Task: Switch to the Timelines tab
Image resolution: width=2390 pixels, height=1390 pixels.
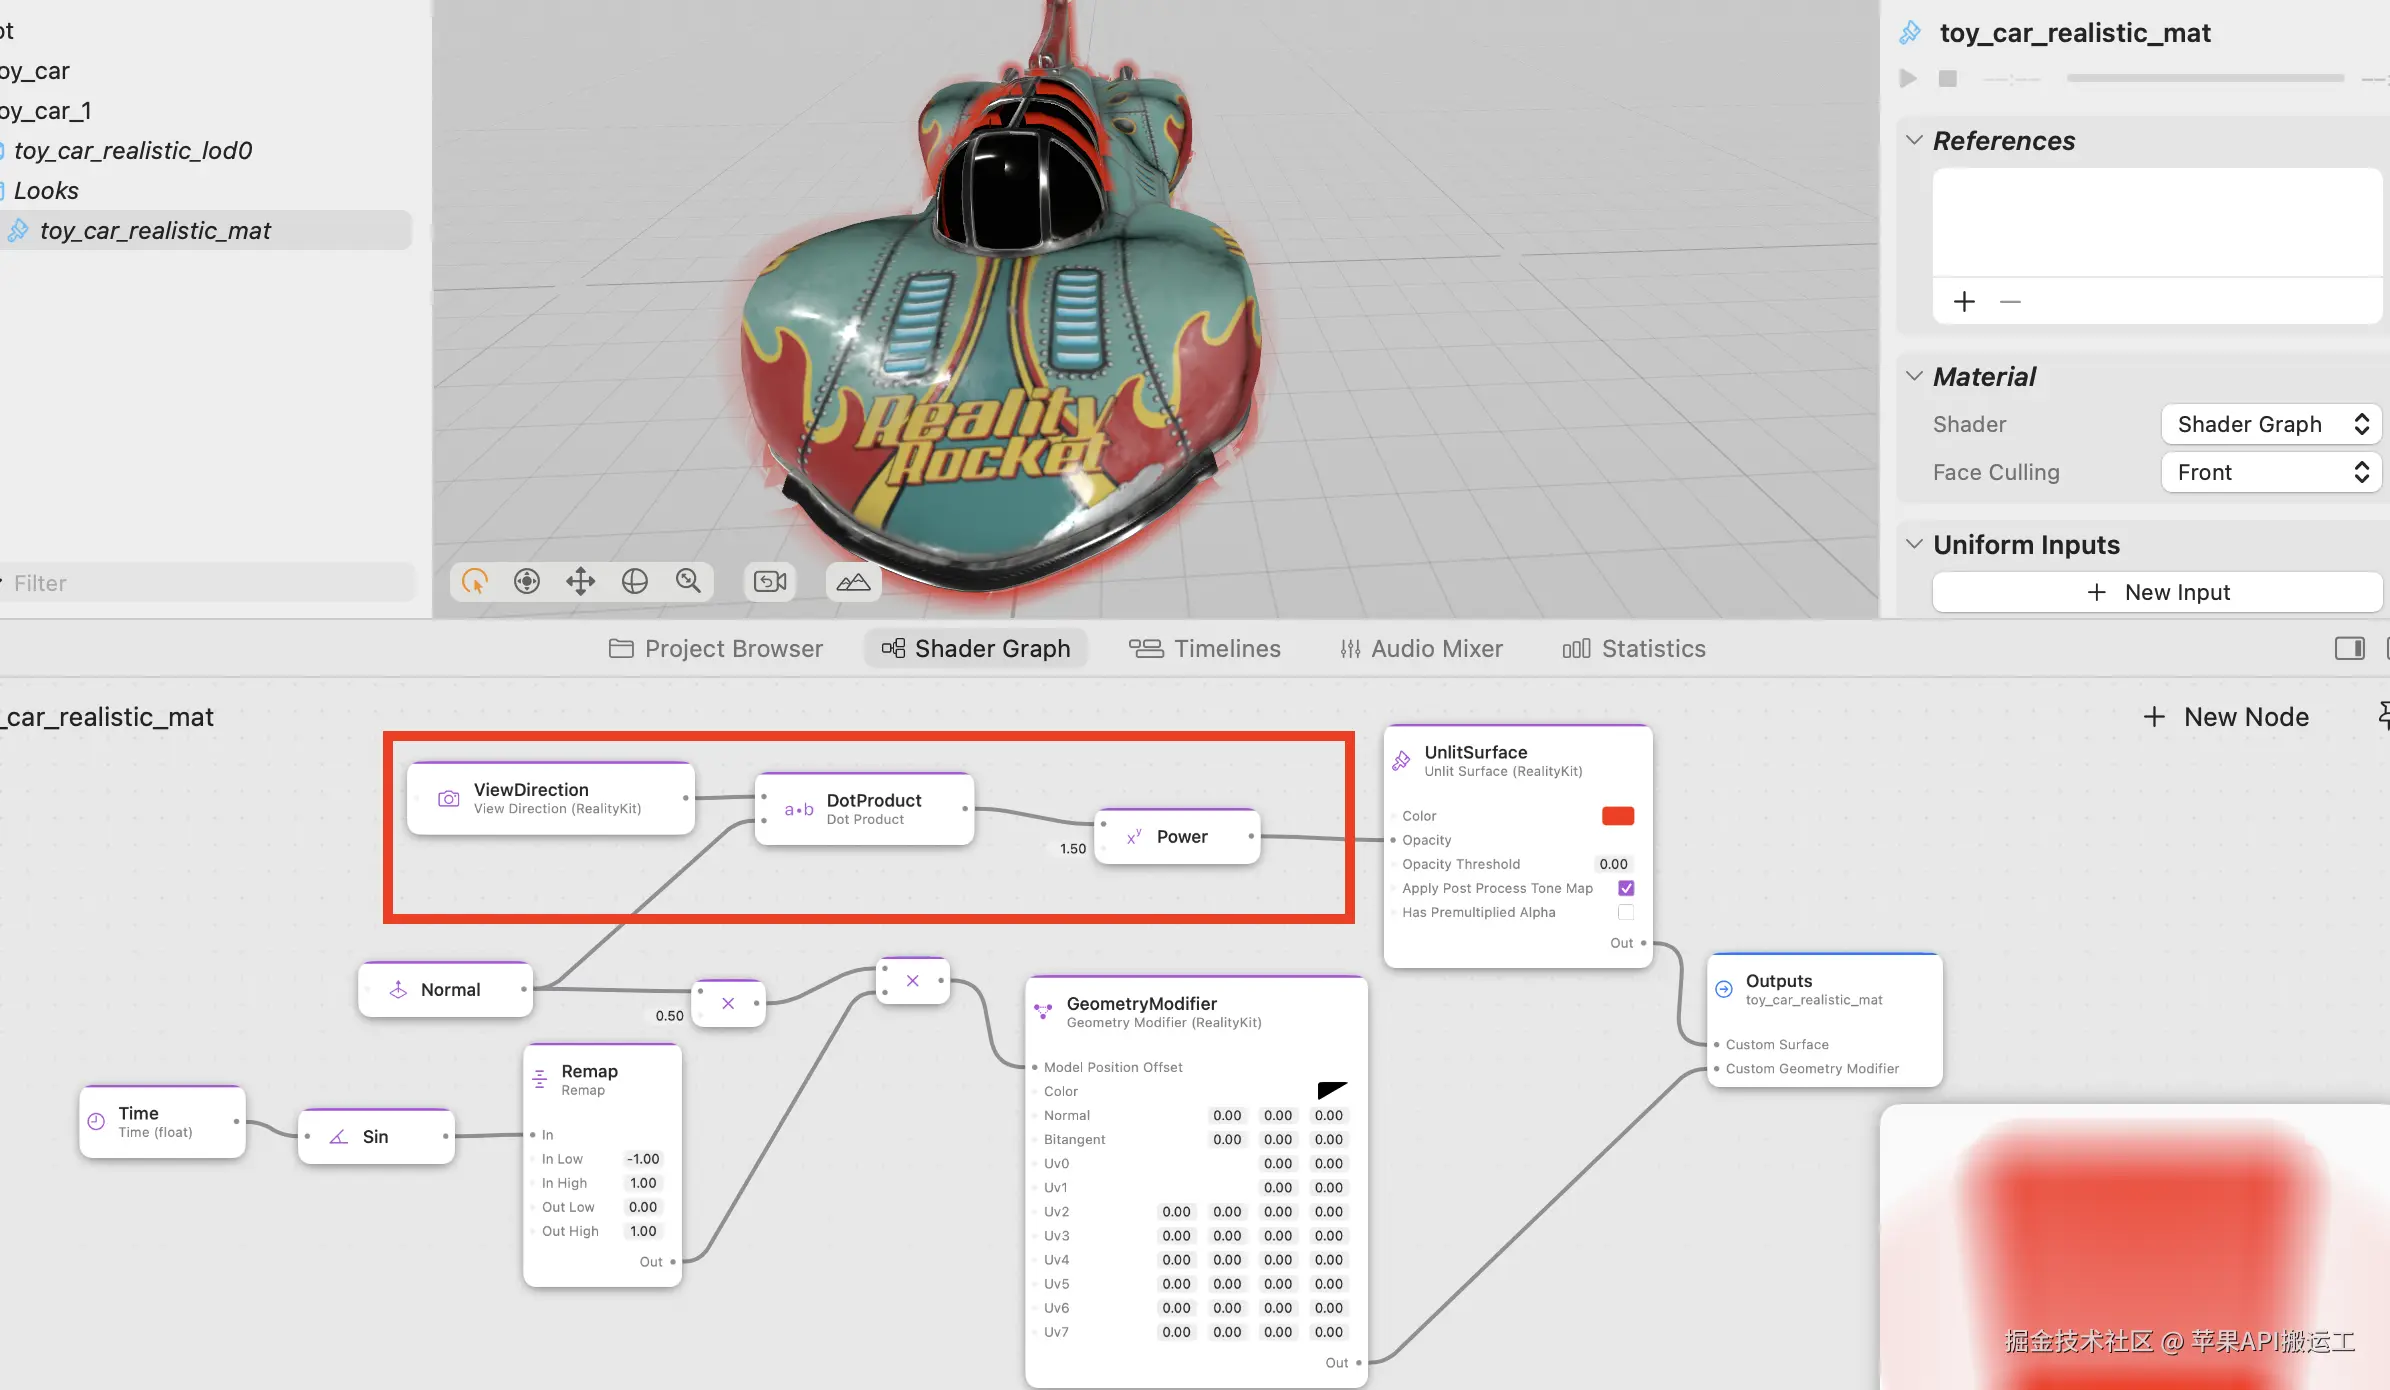Action: click(x=1205, y=649)
